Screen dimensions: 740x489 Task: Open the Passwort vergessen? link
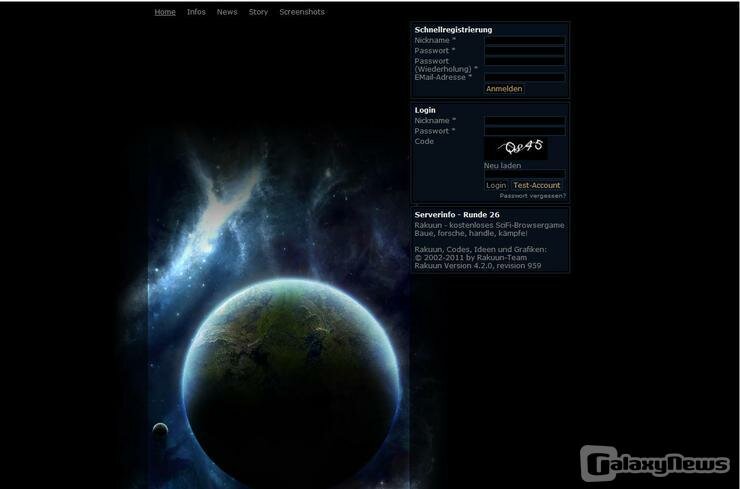click(x=532, y=196)
